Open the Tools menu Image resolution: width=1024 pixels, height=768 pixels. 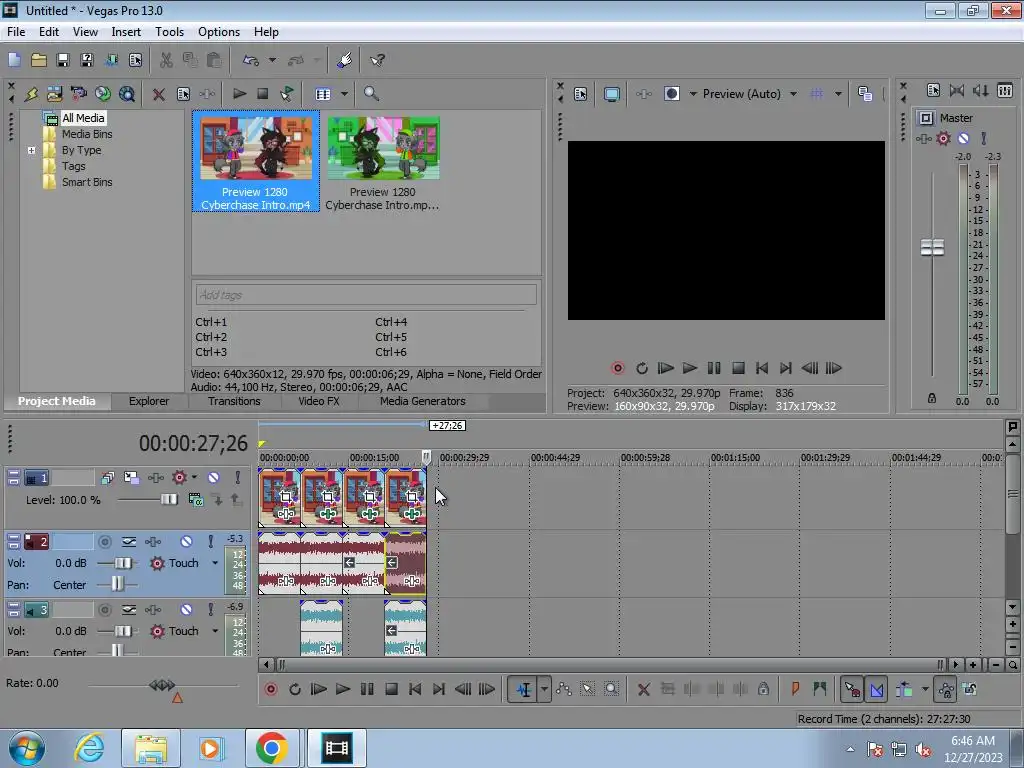tap(169, 31)
